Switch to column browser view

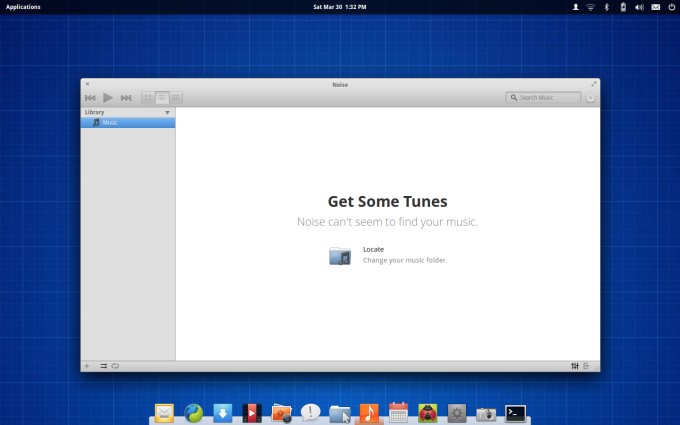point(176,98)
